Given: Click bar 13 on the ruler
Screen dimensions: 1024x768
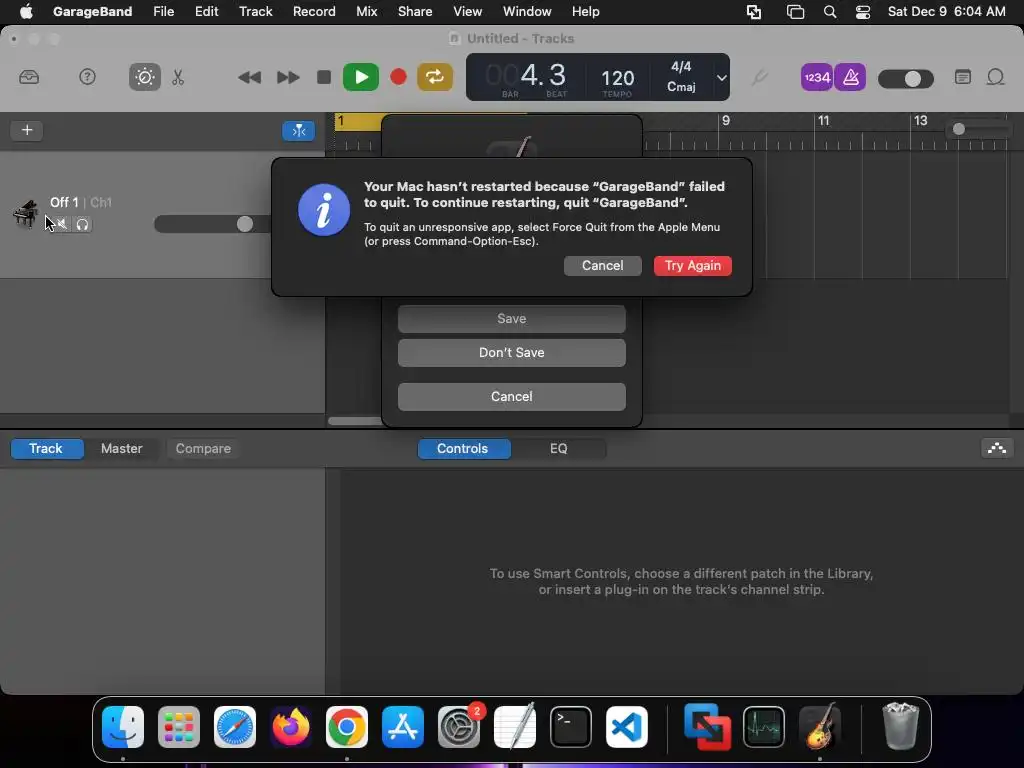Looking at the screenshot, I should pyautogui.click(x=920, y=121).
